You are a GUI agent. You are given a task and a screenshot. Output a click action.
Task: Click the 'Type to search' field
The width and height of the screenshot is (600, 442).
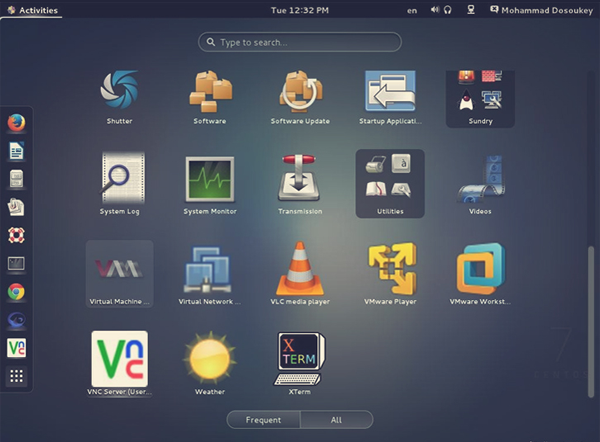pyautogui.click(x=300, y=42)
